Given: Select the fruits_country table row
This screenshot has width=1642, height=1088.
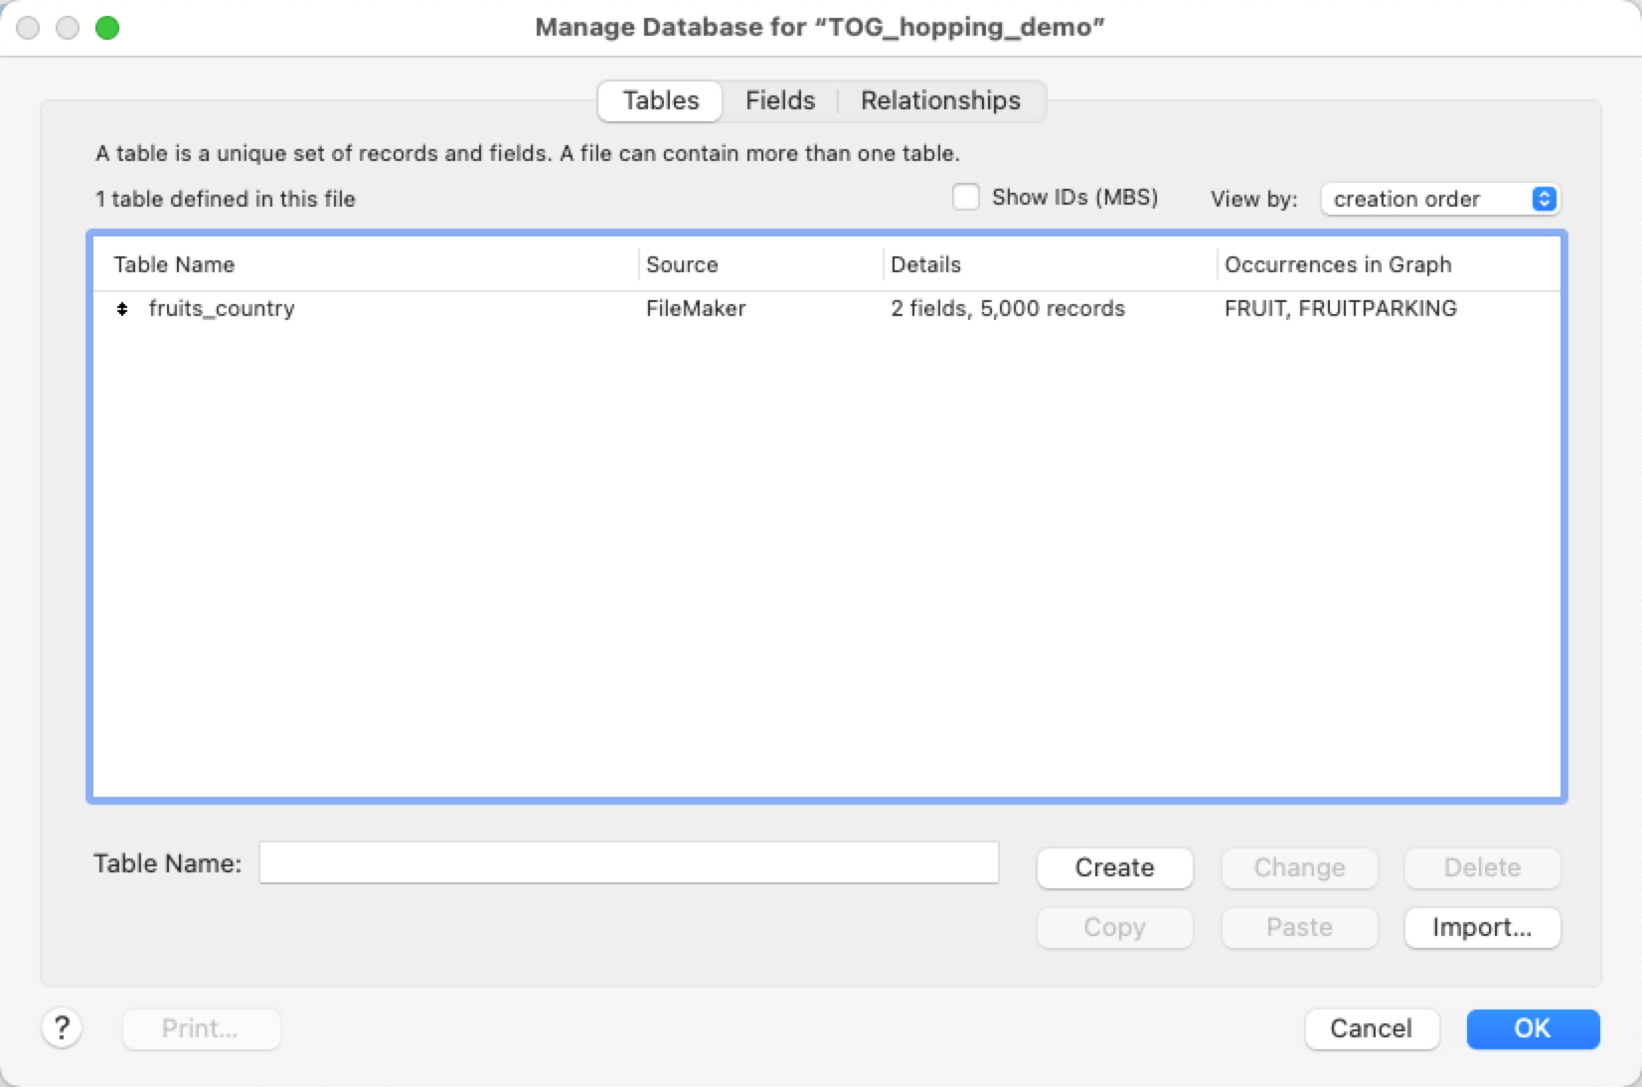Looking at the screenshot, I should pos(222,309).
